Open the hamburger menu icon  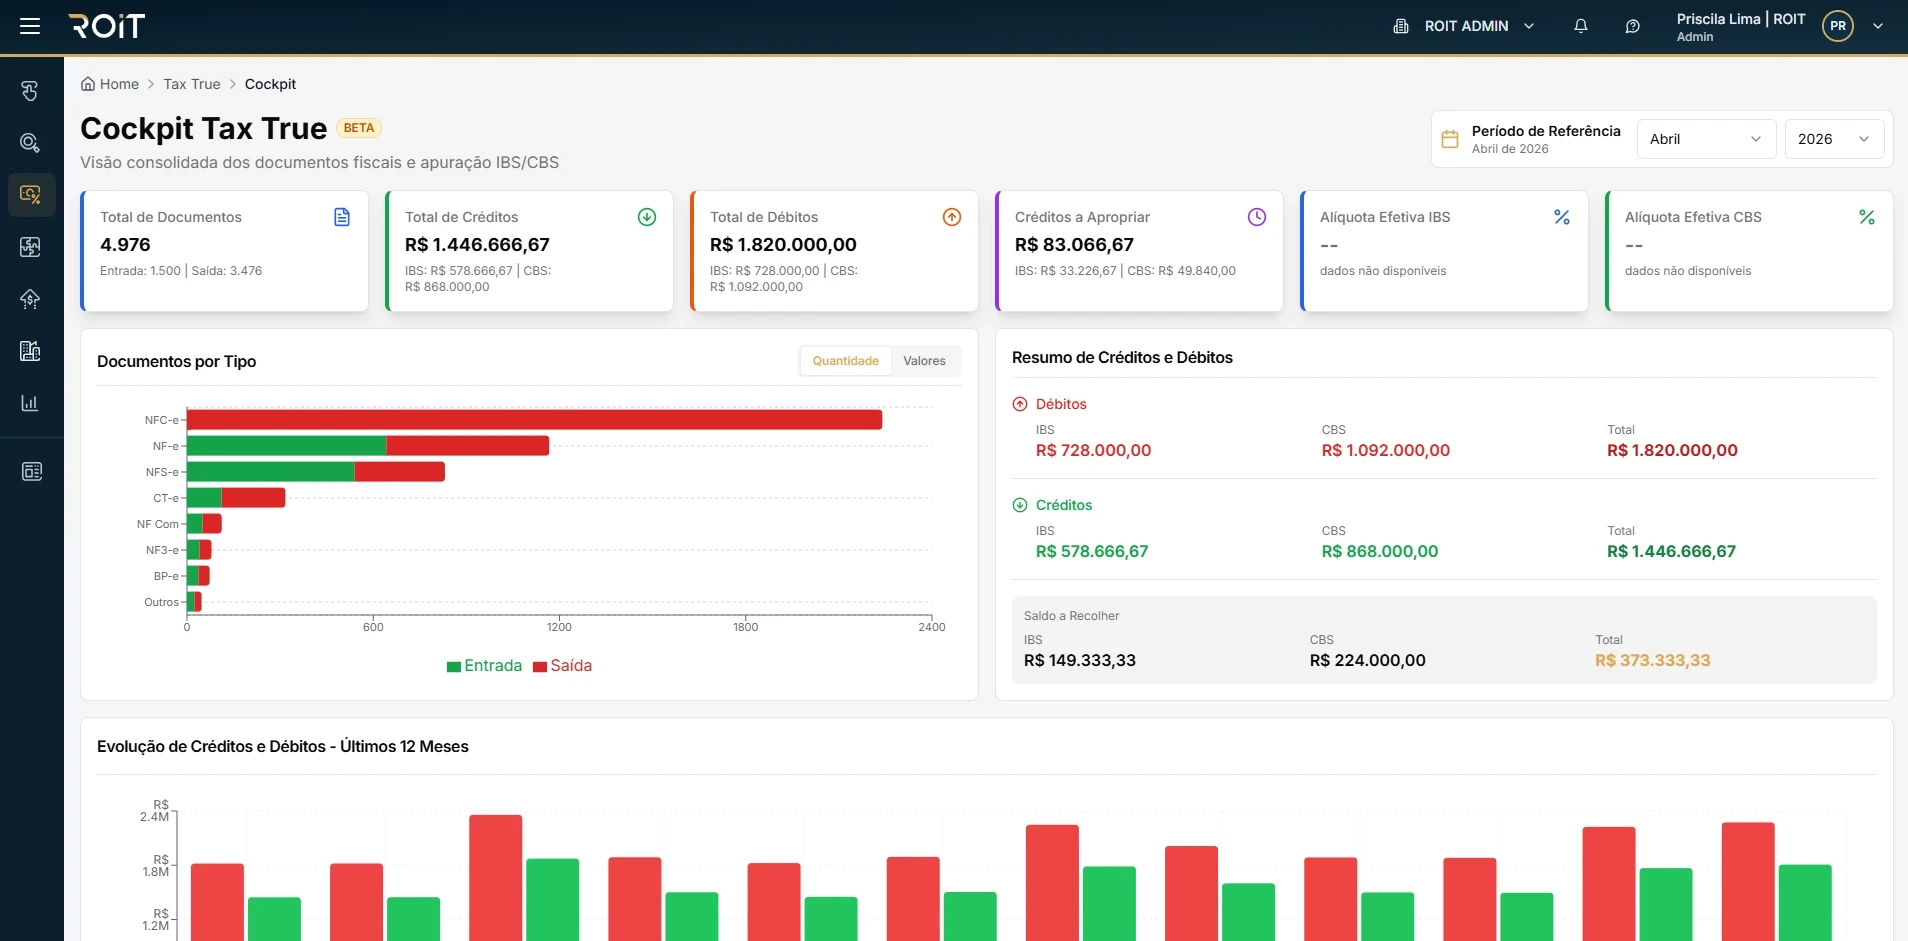pyautogui.click(x=30, y=26)
